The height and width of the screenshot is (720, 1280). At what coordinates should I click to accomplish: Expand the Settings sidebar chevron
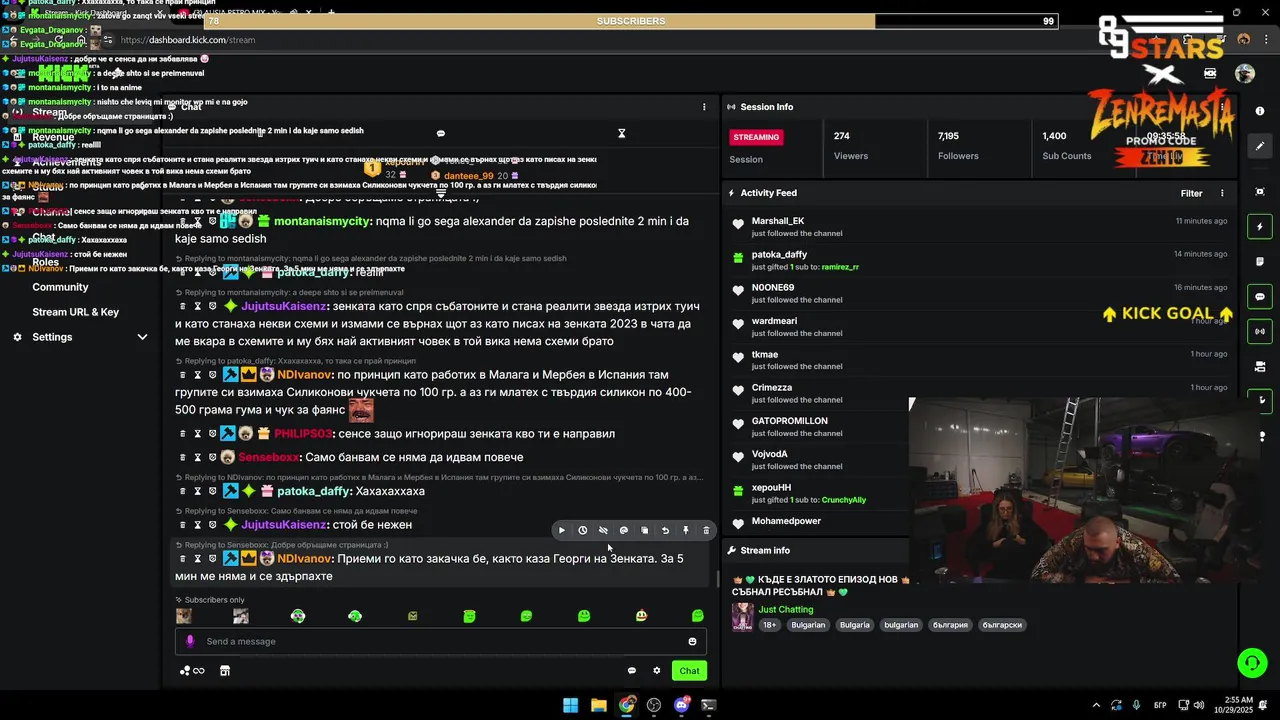coord(142,337)
